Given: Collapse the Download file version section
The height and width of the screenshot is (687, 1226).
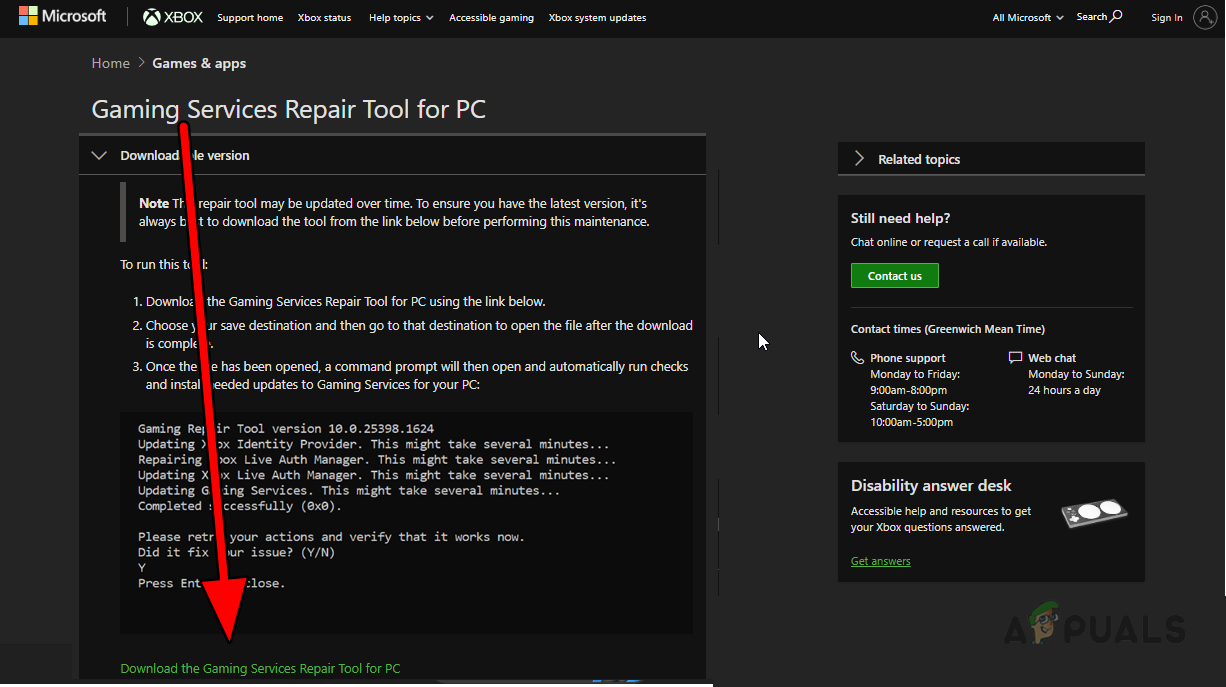Looking at the screenshot, I should tap(98, 155).
